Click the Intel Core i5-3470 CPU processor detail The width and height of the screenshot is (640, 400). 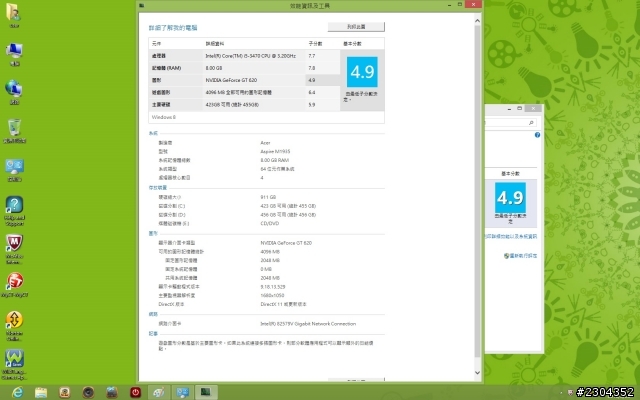[x=251, y=56]
